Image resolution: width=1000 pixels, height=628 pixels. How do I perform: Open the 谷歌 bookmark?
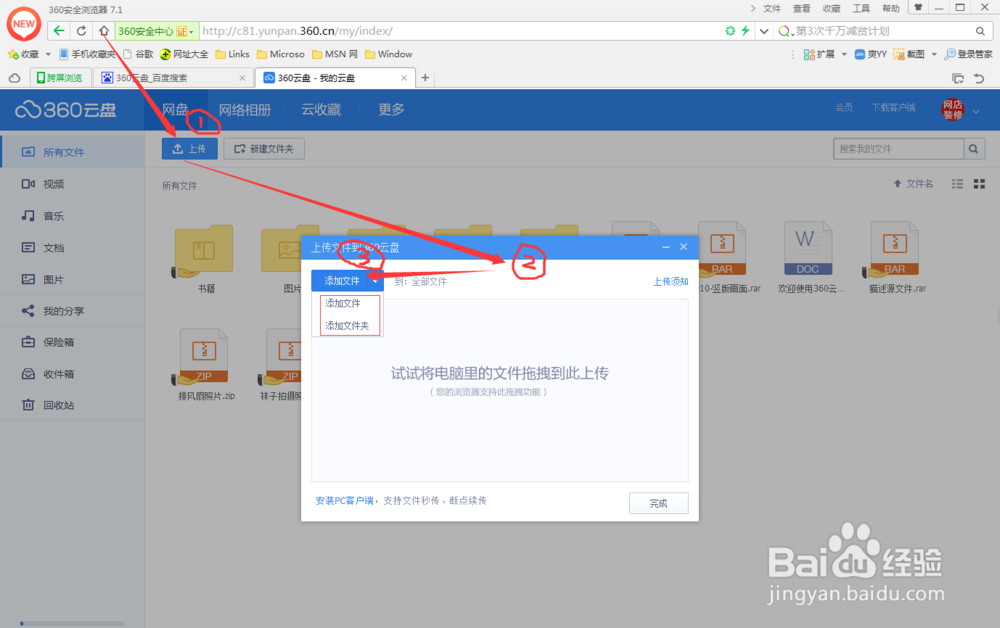tap(138, 54)
